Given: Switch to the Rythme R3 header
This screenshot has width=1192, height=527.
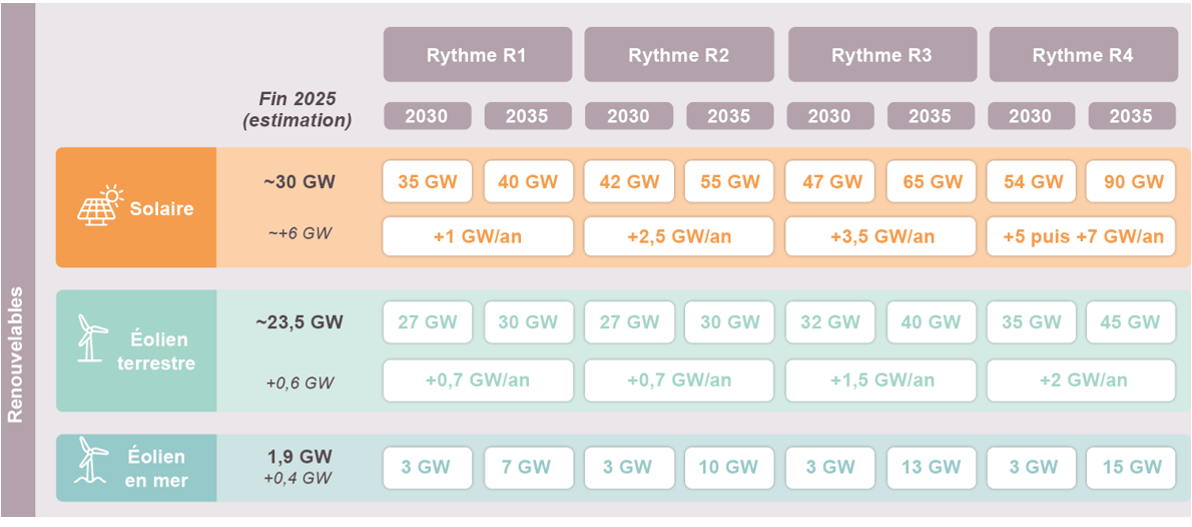Looking at the screenshot, I should click(x=881, y=55).
